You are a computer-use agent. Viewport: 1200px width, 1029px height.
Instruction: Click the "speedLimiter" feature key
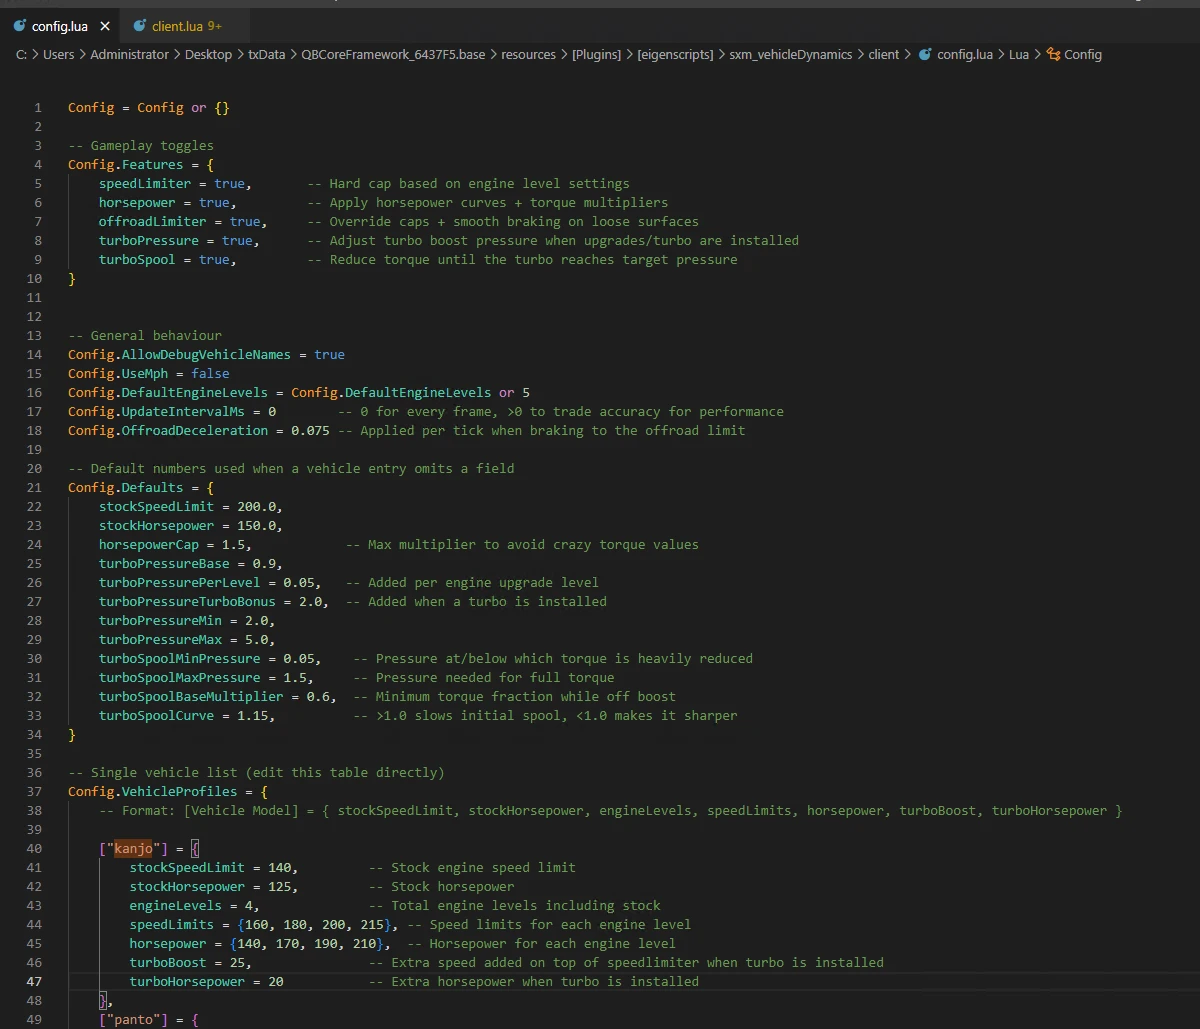pos(145,183)
